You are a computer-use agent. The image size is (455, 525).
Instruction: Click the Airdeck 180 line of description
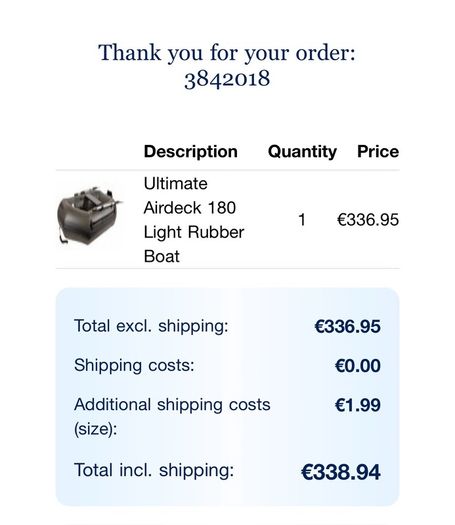pyautogui.click(x=190, y=208)
